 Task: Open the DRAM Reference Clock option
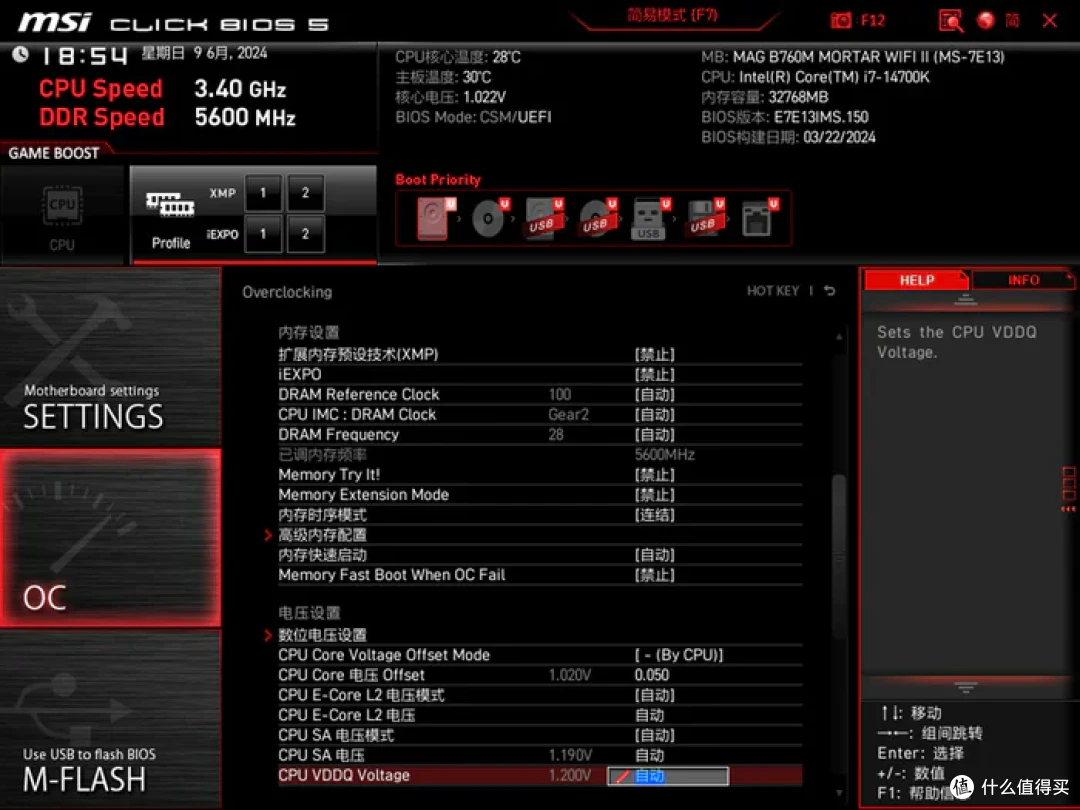540,394
